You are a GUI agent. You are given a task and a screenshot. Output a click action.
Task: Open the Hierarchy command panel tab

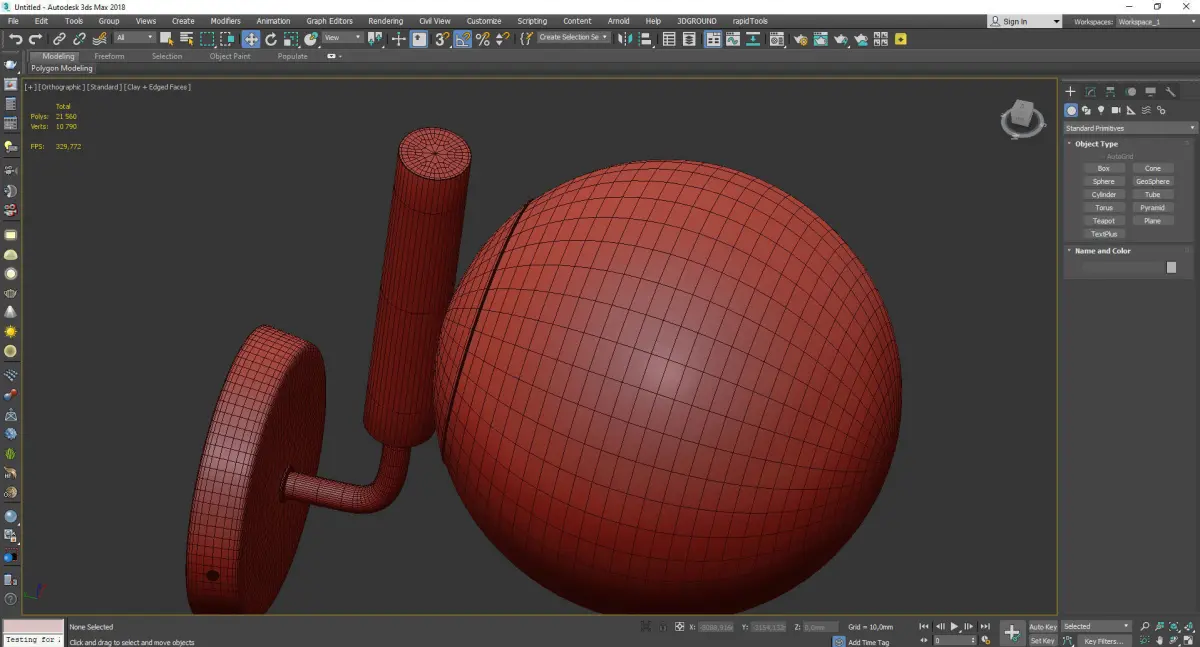1111,92
